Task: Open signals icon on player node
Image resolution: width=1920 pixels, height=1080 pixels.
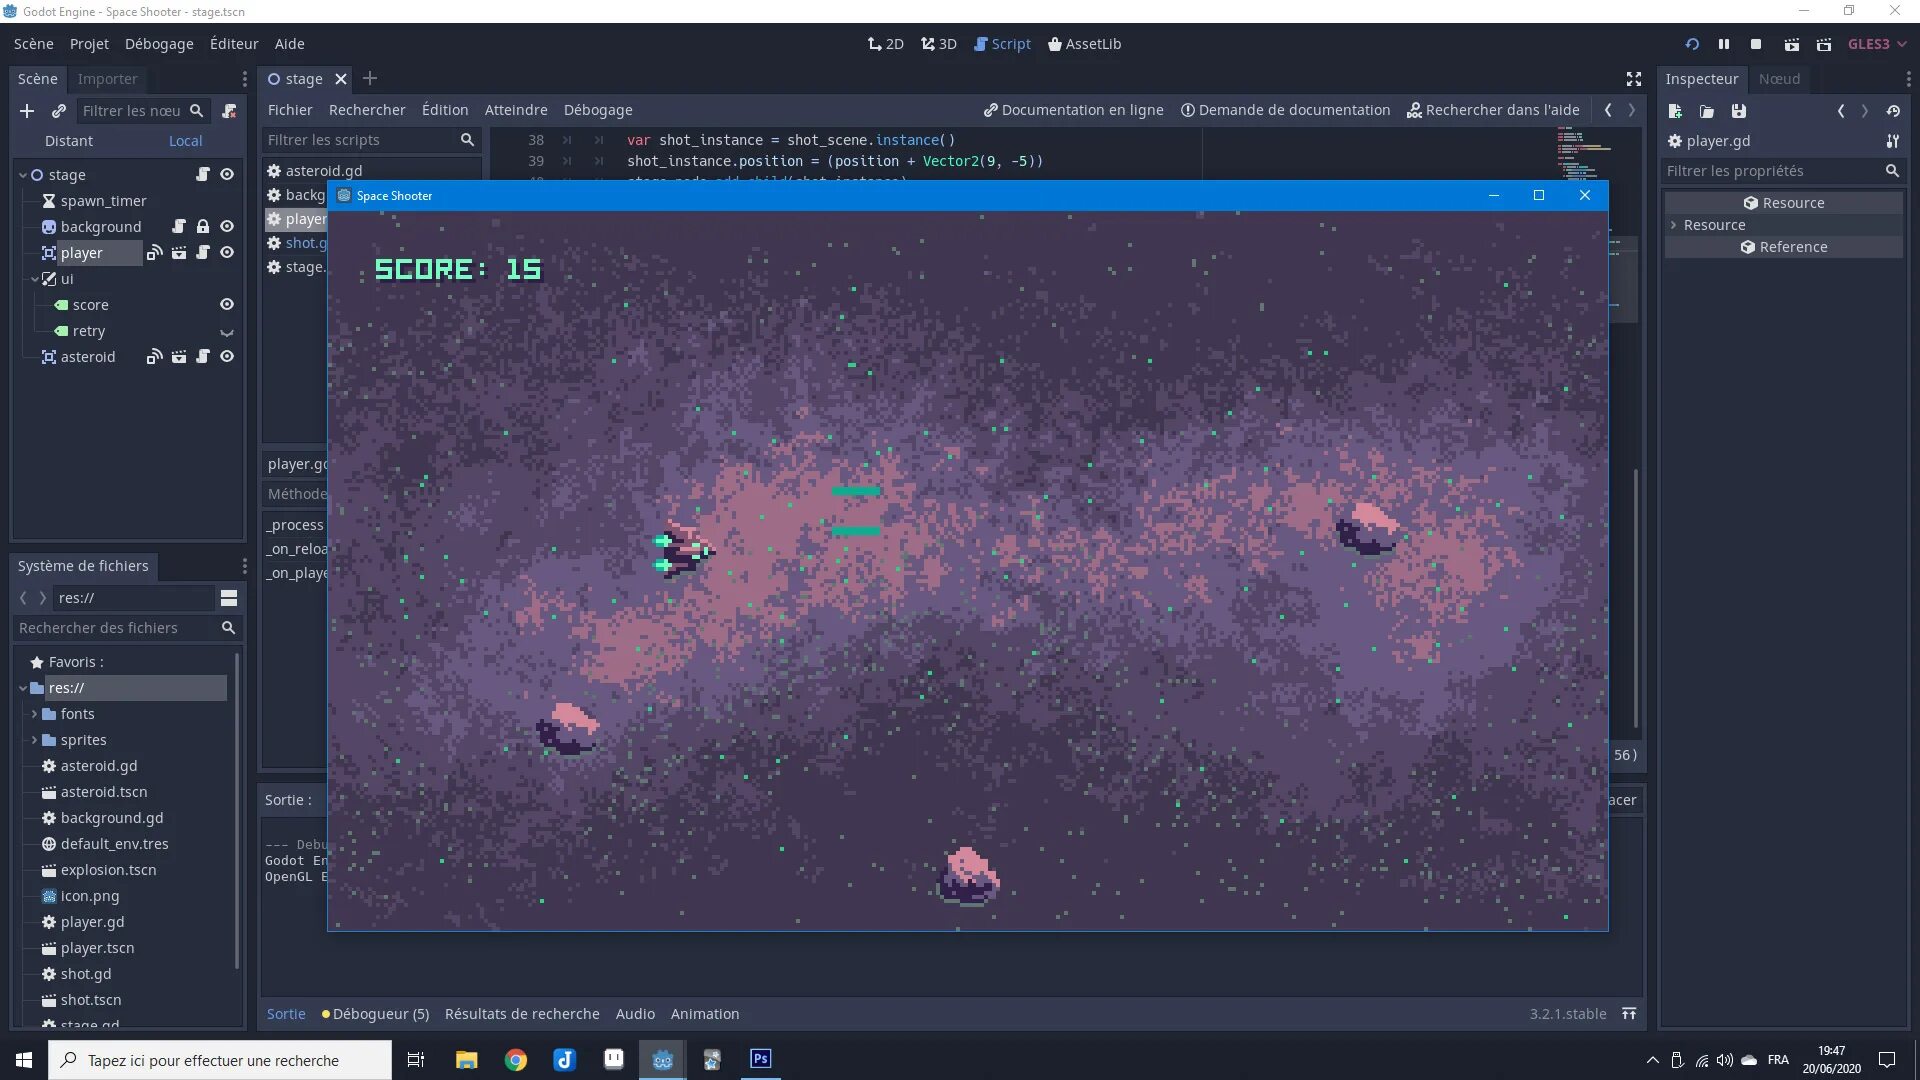Action: click(154, 252)
